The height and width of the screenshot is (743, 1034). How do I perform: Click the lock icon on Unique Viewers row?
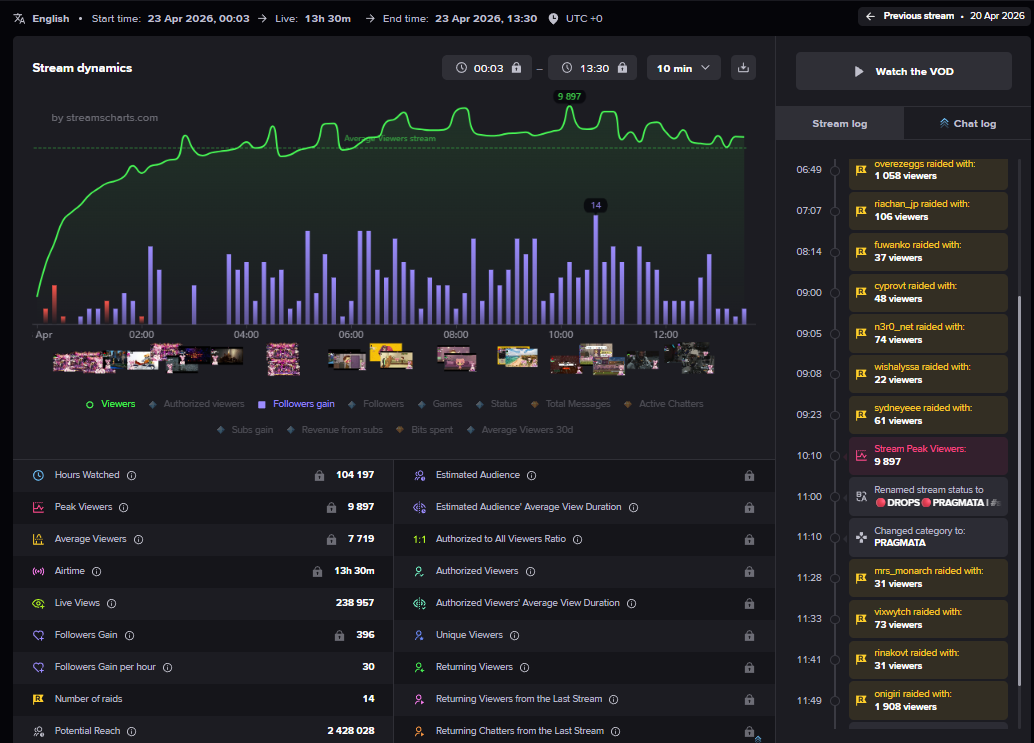(749, 636)
